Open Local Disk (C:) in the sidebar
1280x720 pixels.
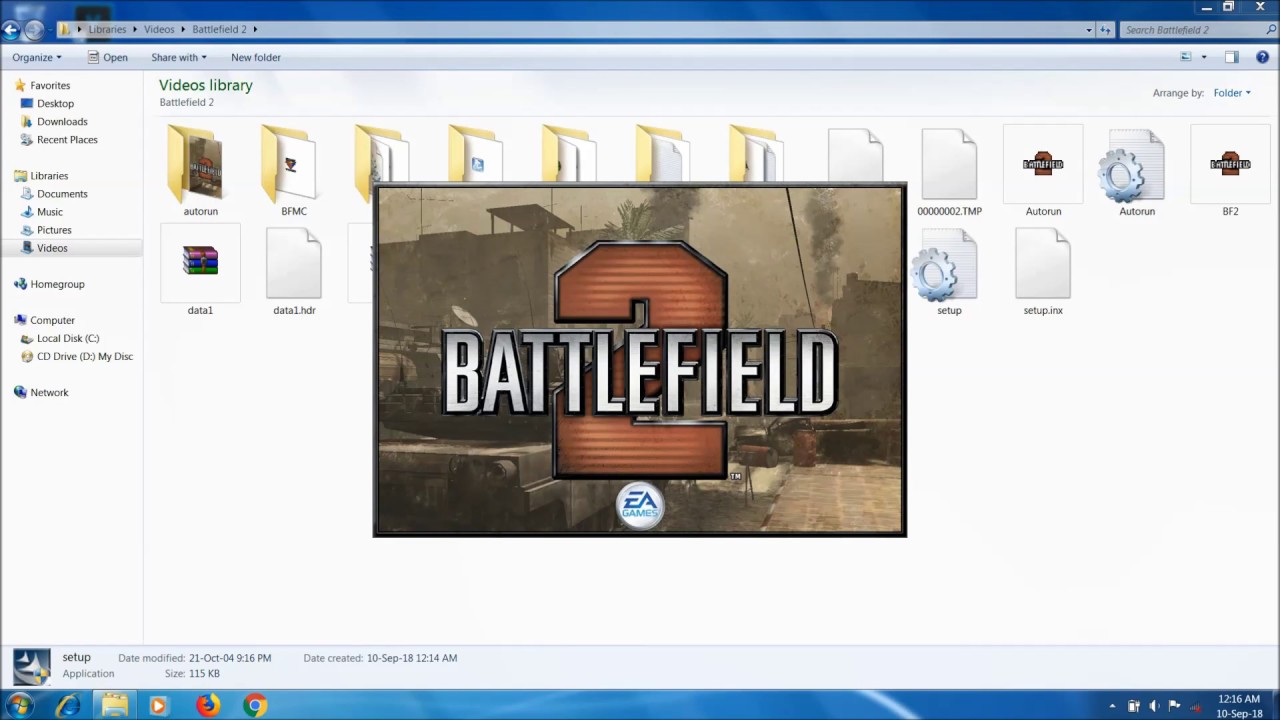pyautogui.click(x=68, y=338)
